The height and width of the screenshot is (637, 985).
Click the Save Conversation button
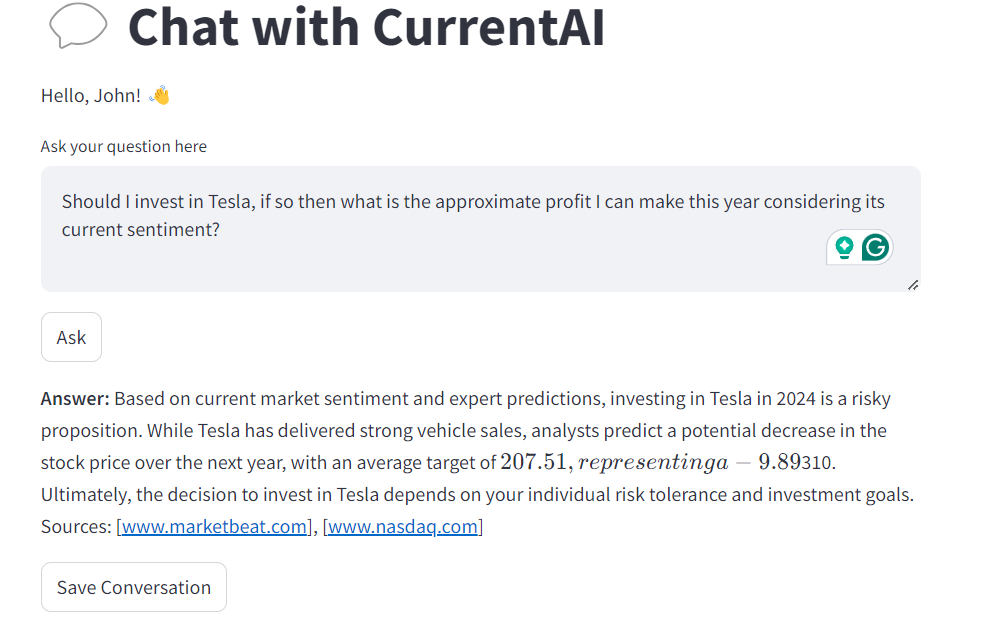(x=134, y=587)
